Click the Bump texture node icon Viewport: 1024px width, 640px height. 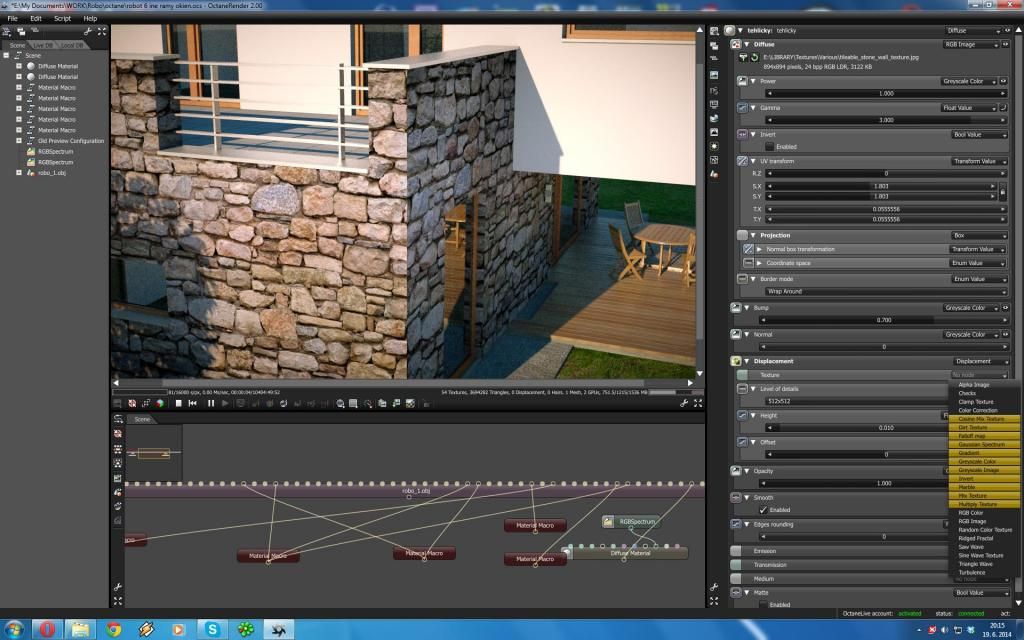(x=736, y=308)
